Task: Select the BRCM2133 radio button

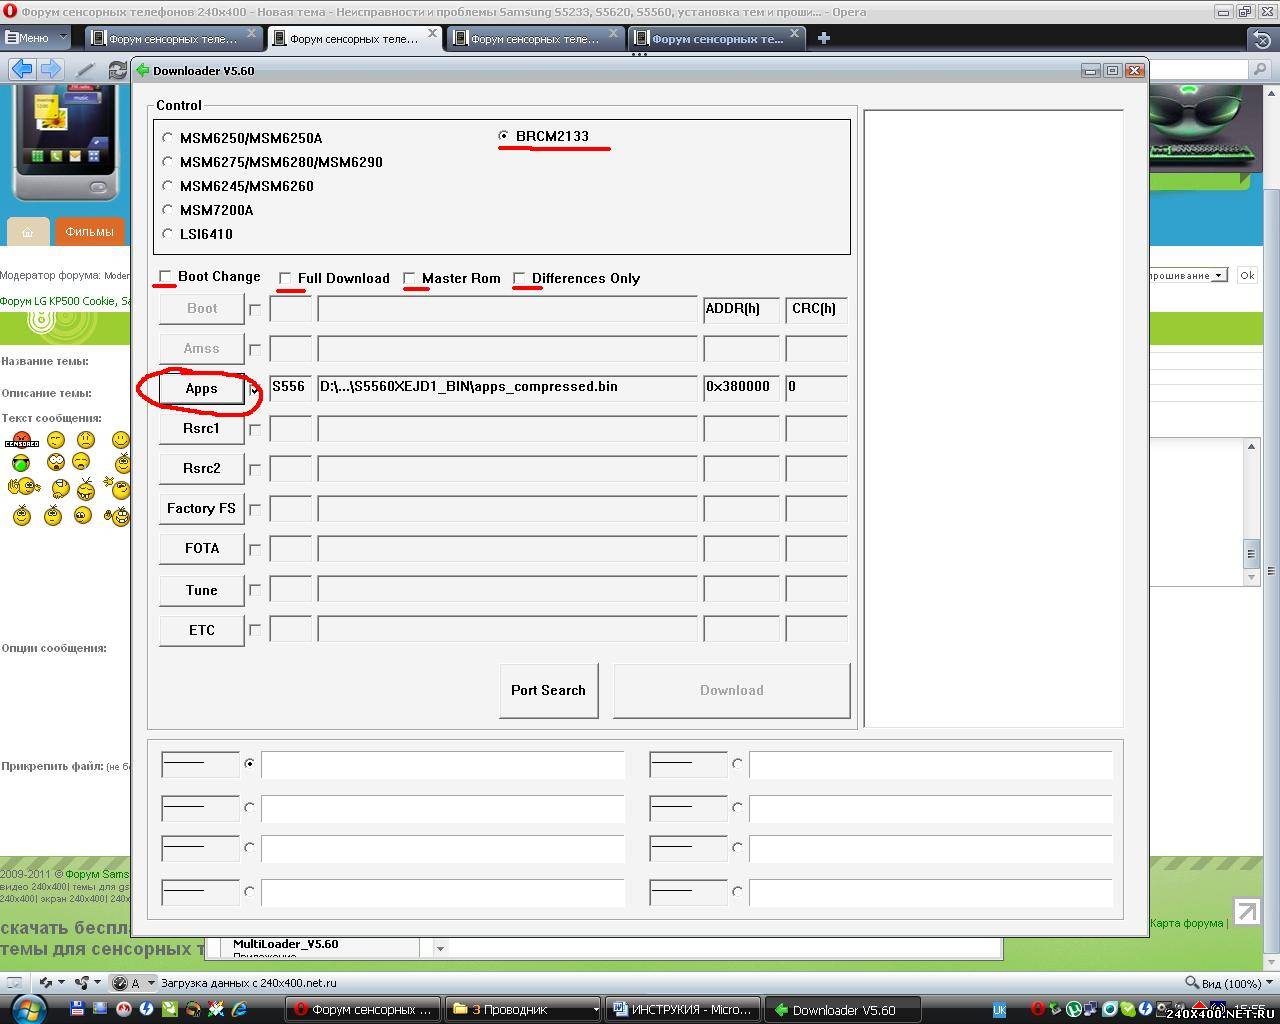Action: point(503,136)
